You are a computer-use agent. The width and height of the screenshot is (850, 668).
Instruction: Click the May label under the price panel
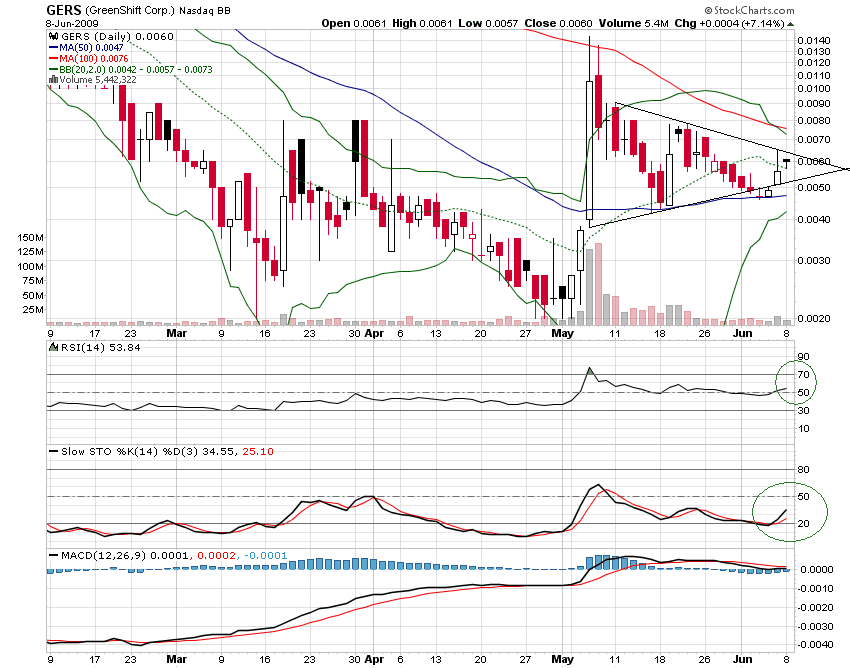tap(562, 333)
